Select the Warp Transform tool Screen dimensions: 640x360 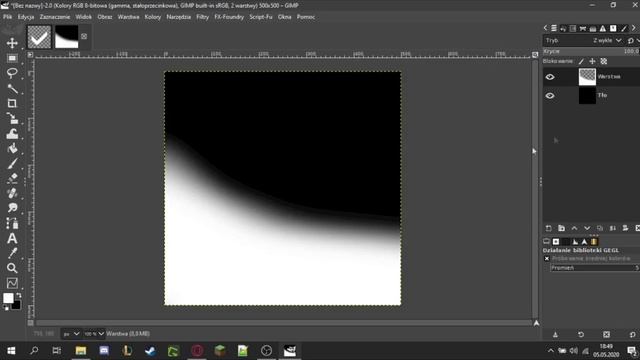[x=12, y=133]
